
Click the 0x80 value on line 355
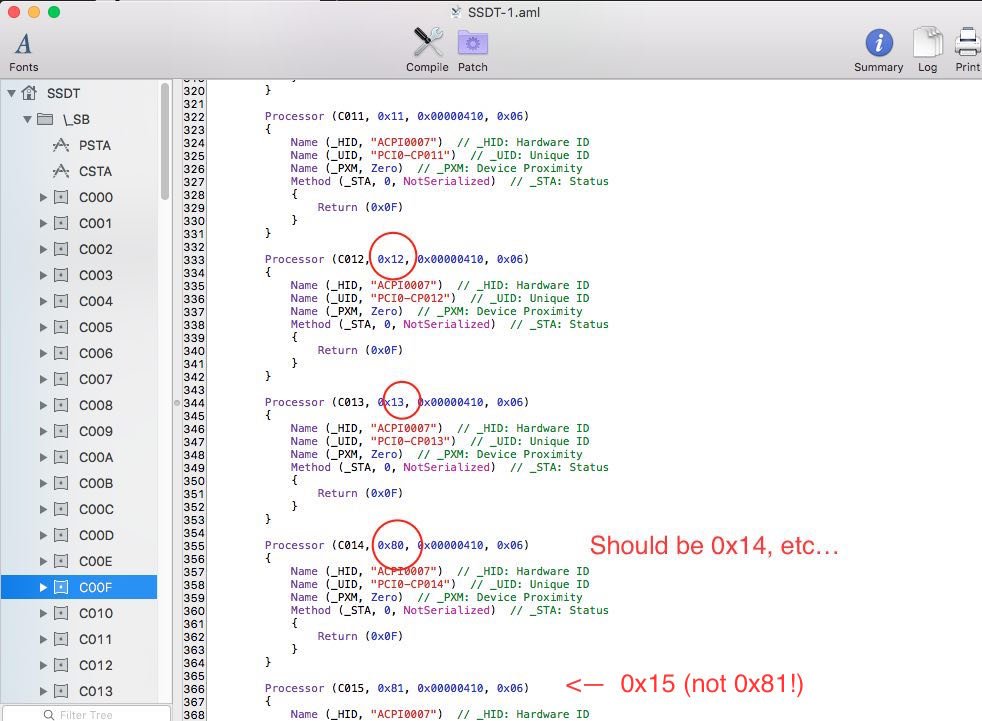click(390, 545)
